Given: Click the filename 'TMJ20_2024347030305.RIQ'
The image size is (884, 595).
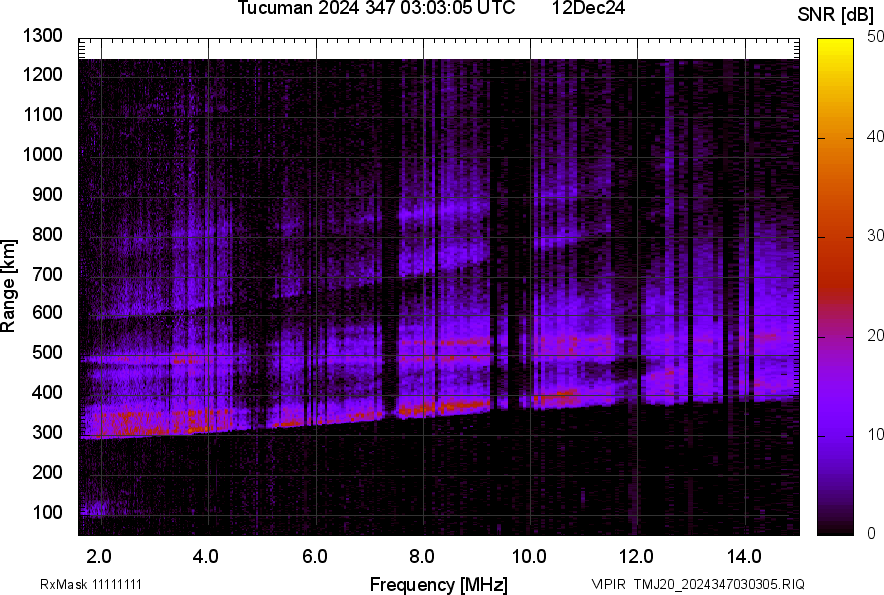Looking at the screenshot, I should click(x=719, y=584).
